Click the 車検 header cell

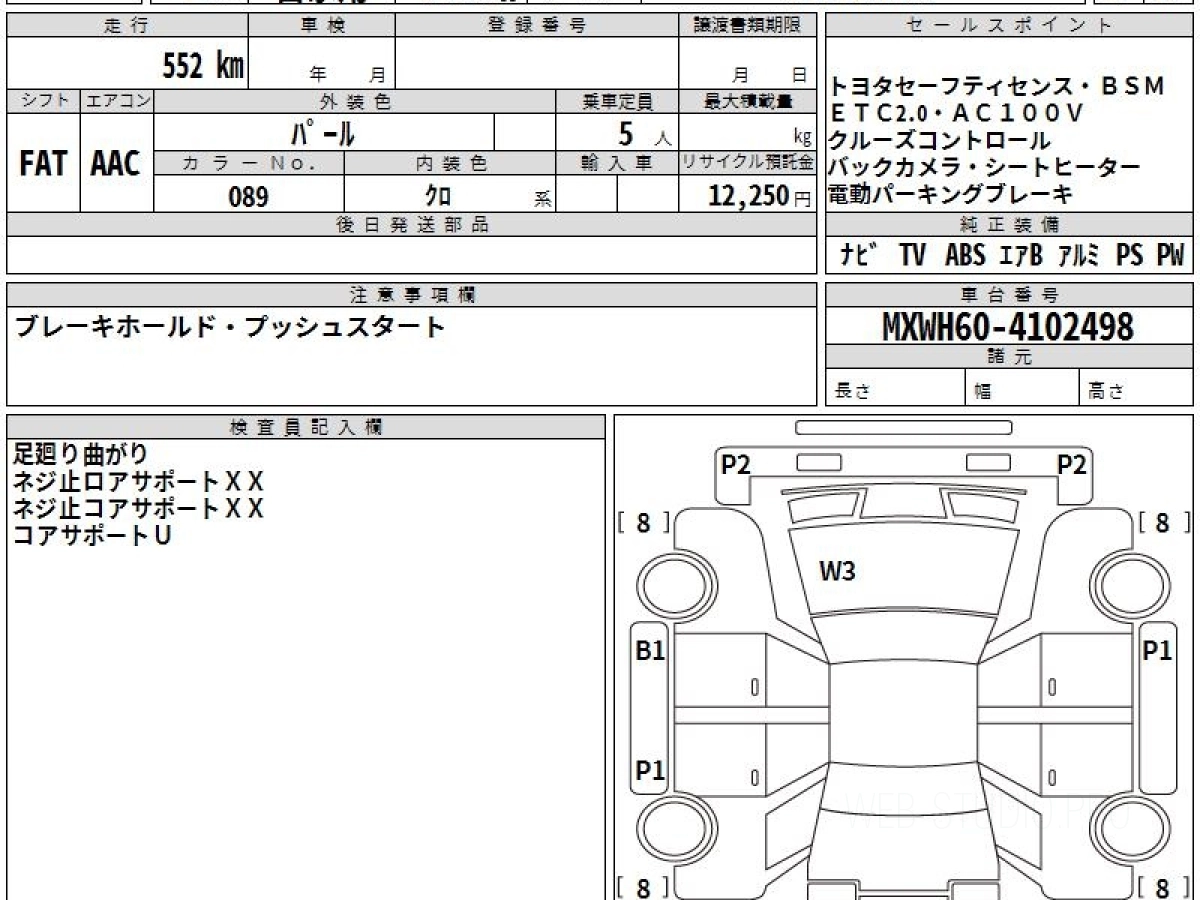coord(322,27)
